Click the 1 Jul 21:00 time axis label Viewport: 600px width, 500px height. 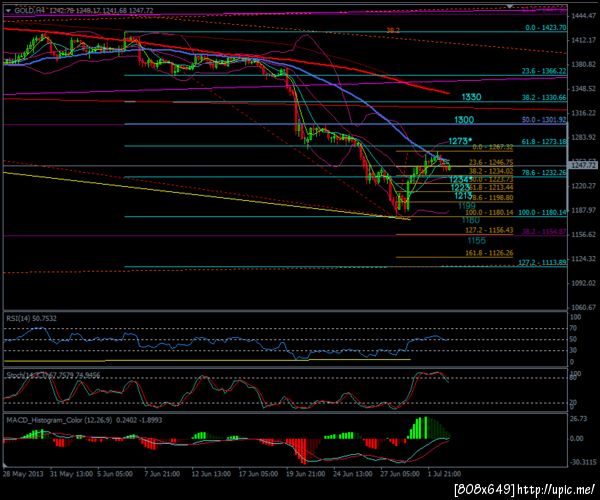pyautogui.click(x=444, y=474)
